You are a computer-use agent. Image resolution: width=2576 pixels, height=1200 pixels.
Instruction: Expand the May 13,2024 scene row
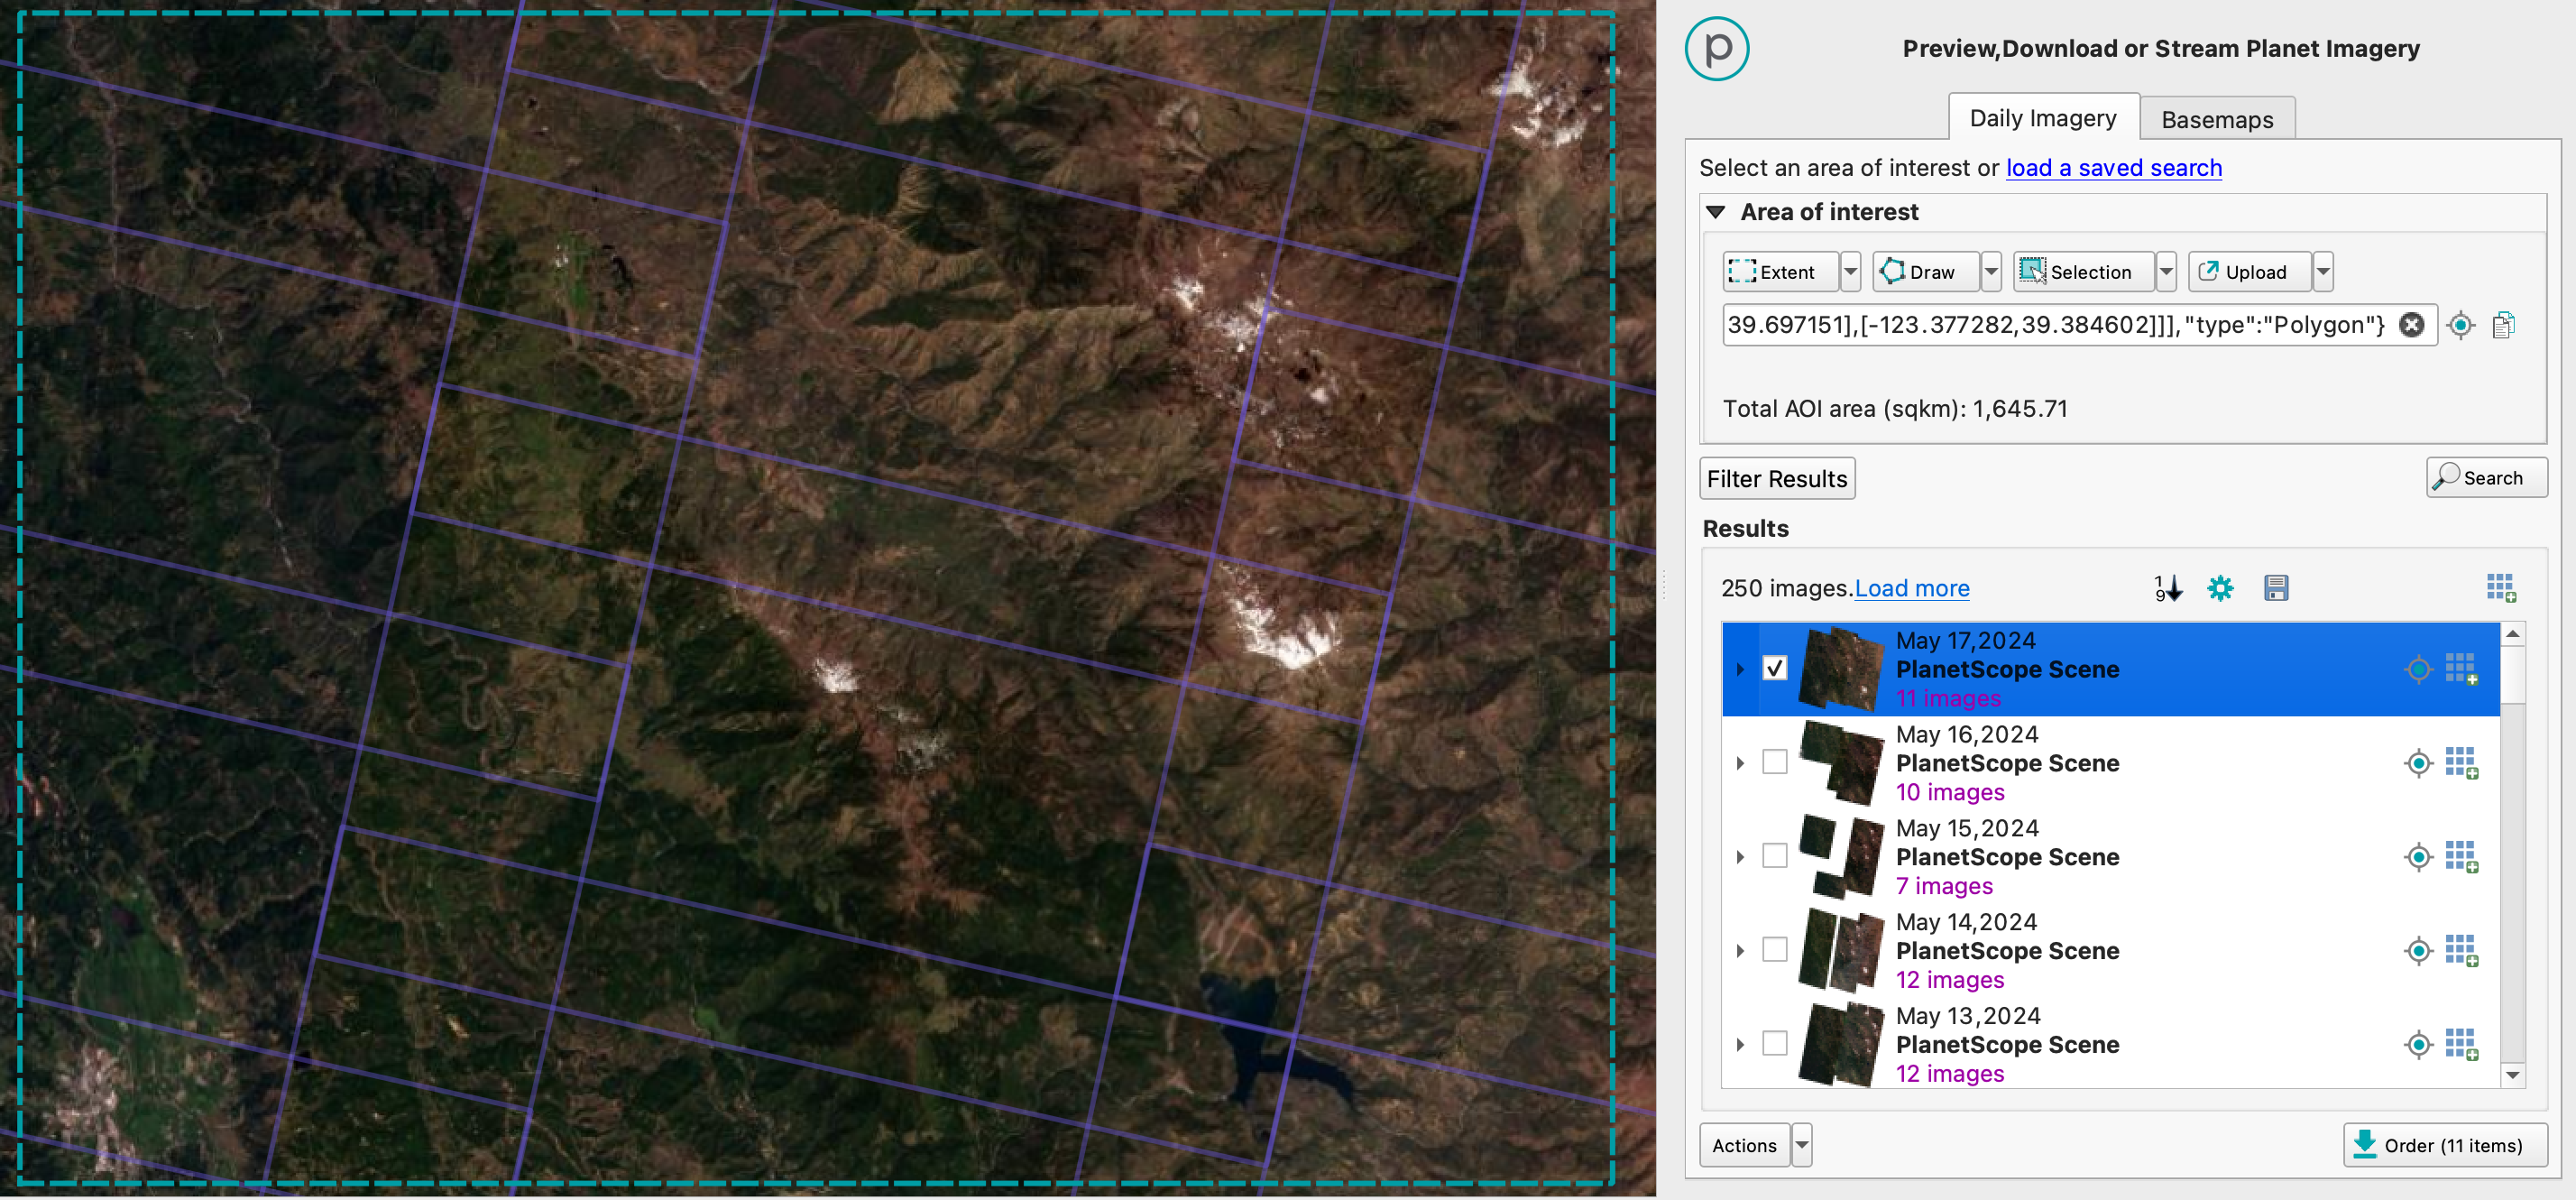tap(1740, 1044)
